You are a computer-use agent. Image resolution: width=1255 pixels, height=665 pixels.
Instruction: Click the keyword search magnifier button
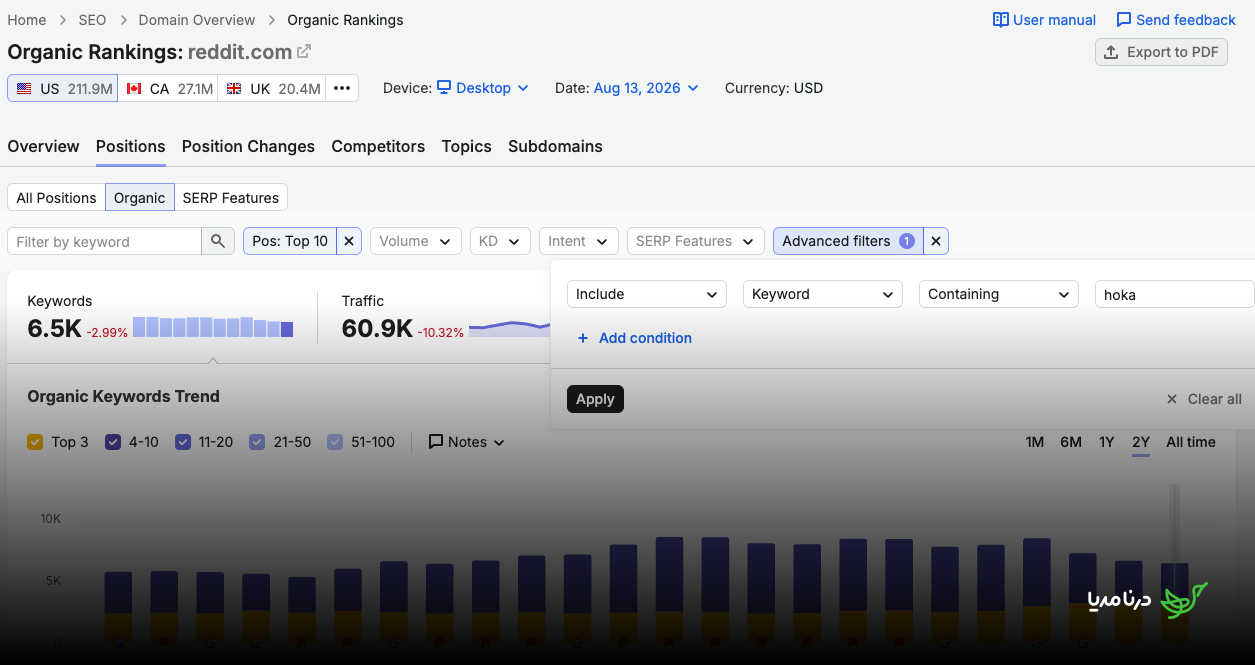pyautogui.click(x=217, y=241)
